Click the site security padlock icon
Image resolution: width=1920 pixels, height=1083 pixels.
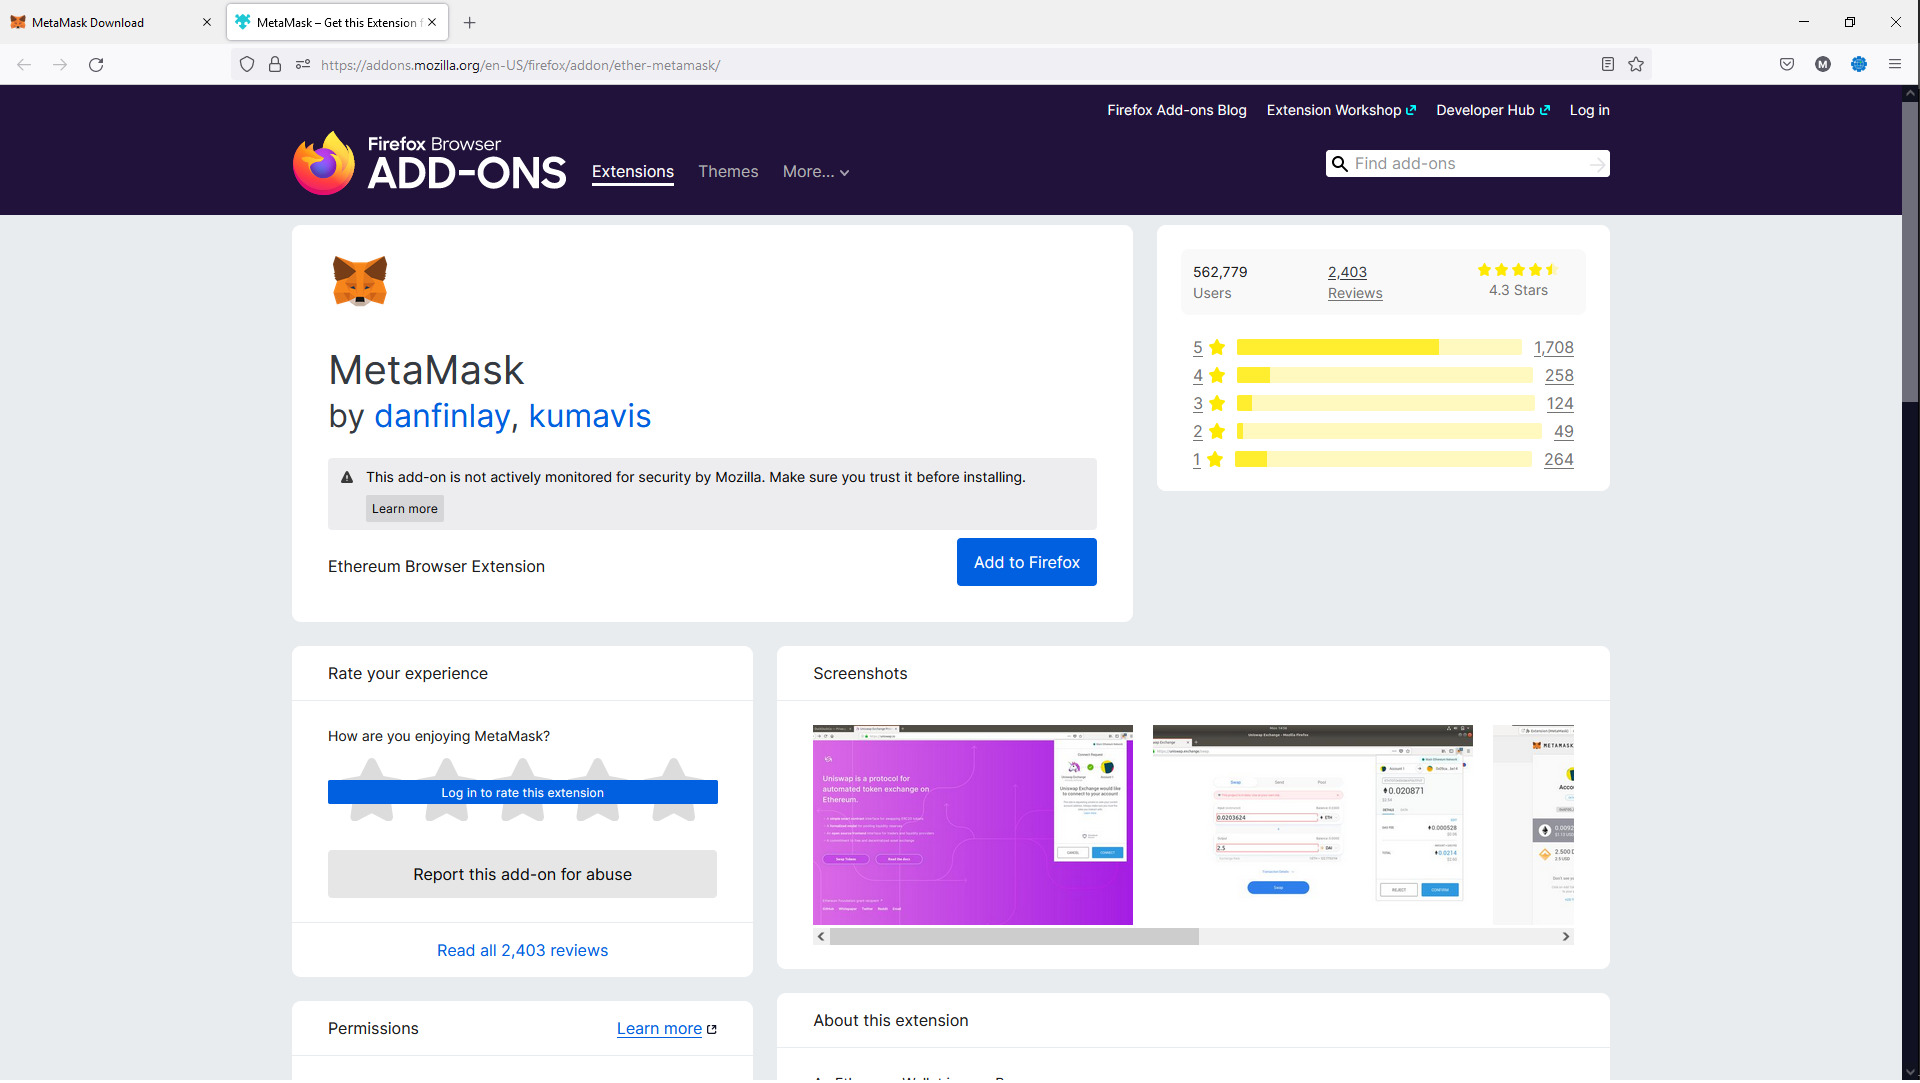pyautogui.click(x=275, y=65)
